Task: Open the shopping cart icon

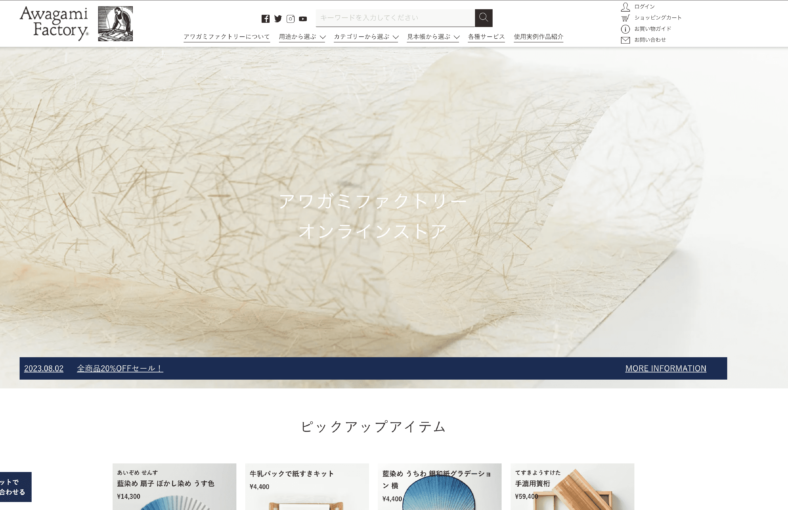Action: tap(625, 18)
